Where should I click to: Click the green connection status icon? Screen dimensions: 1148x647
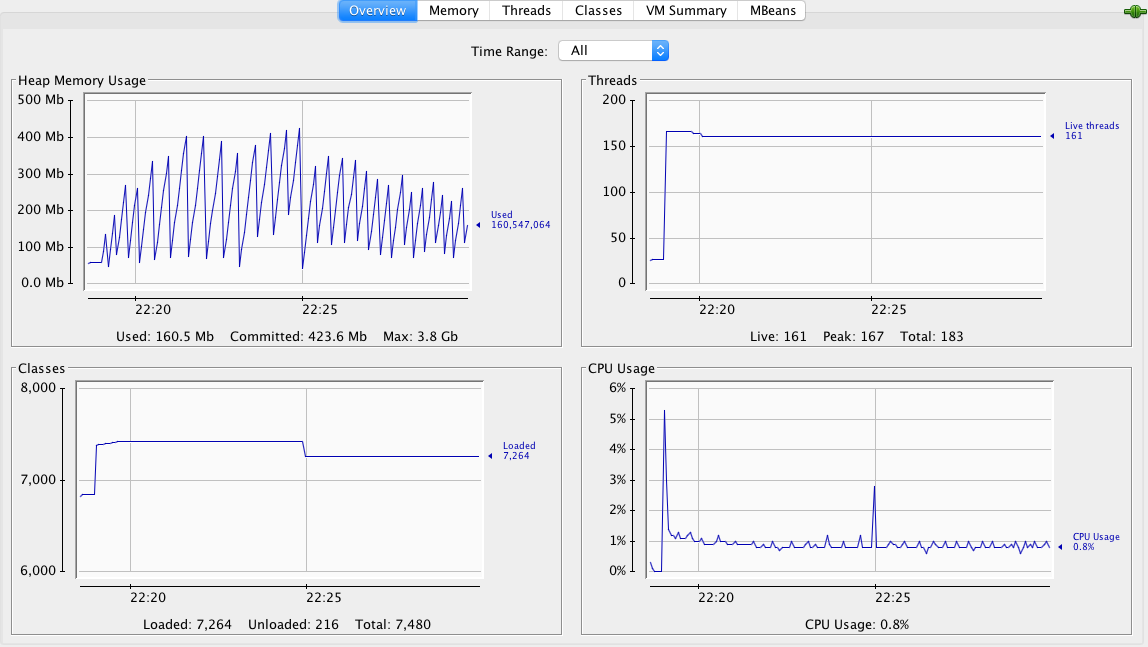[1134, 12]
